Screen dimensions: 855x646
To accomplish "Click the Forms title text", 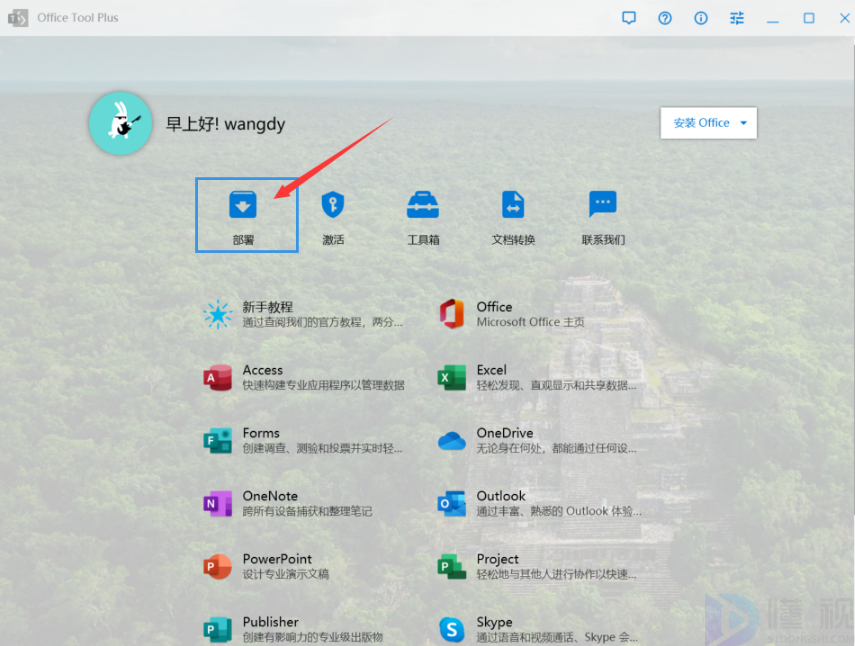I will coord(261,433).
